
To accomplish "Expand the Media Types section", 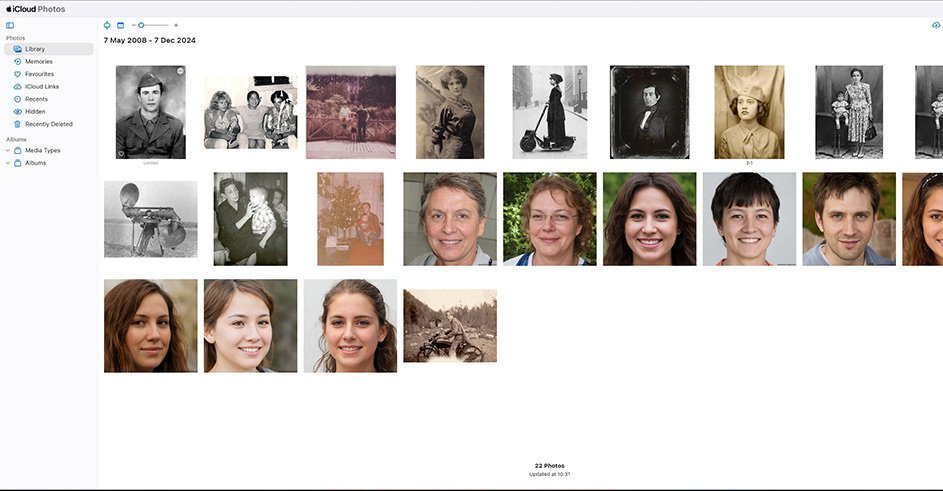I will (8, 150).
